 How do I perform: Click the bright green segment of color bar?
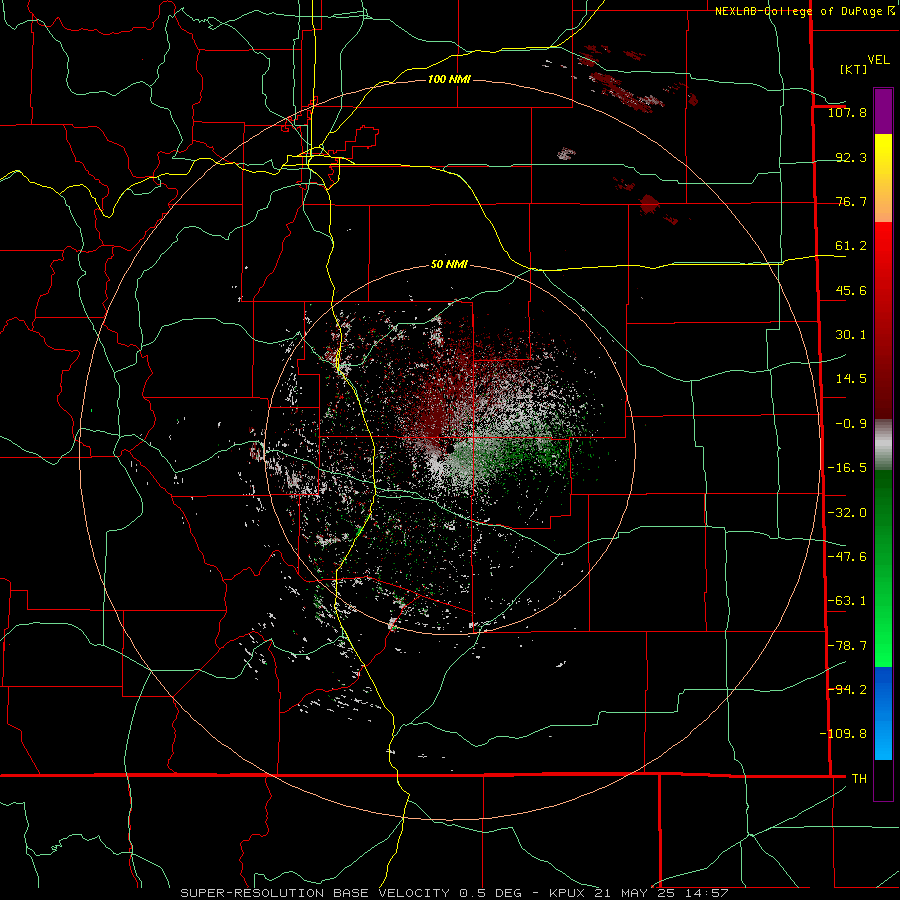(x=883, y=631)
